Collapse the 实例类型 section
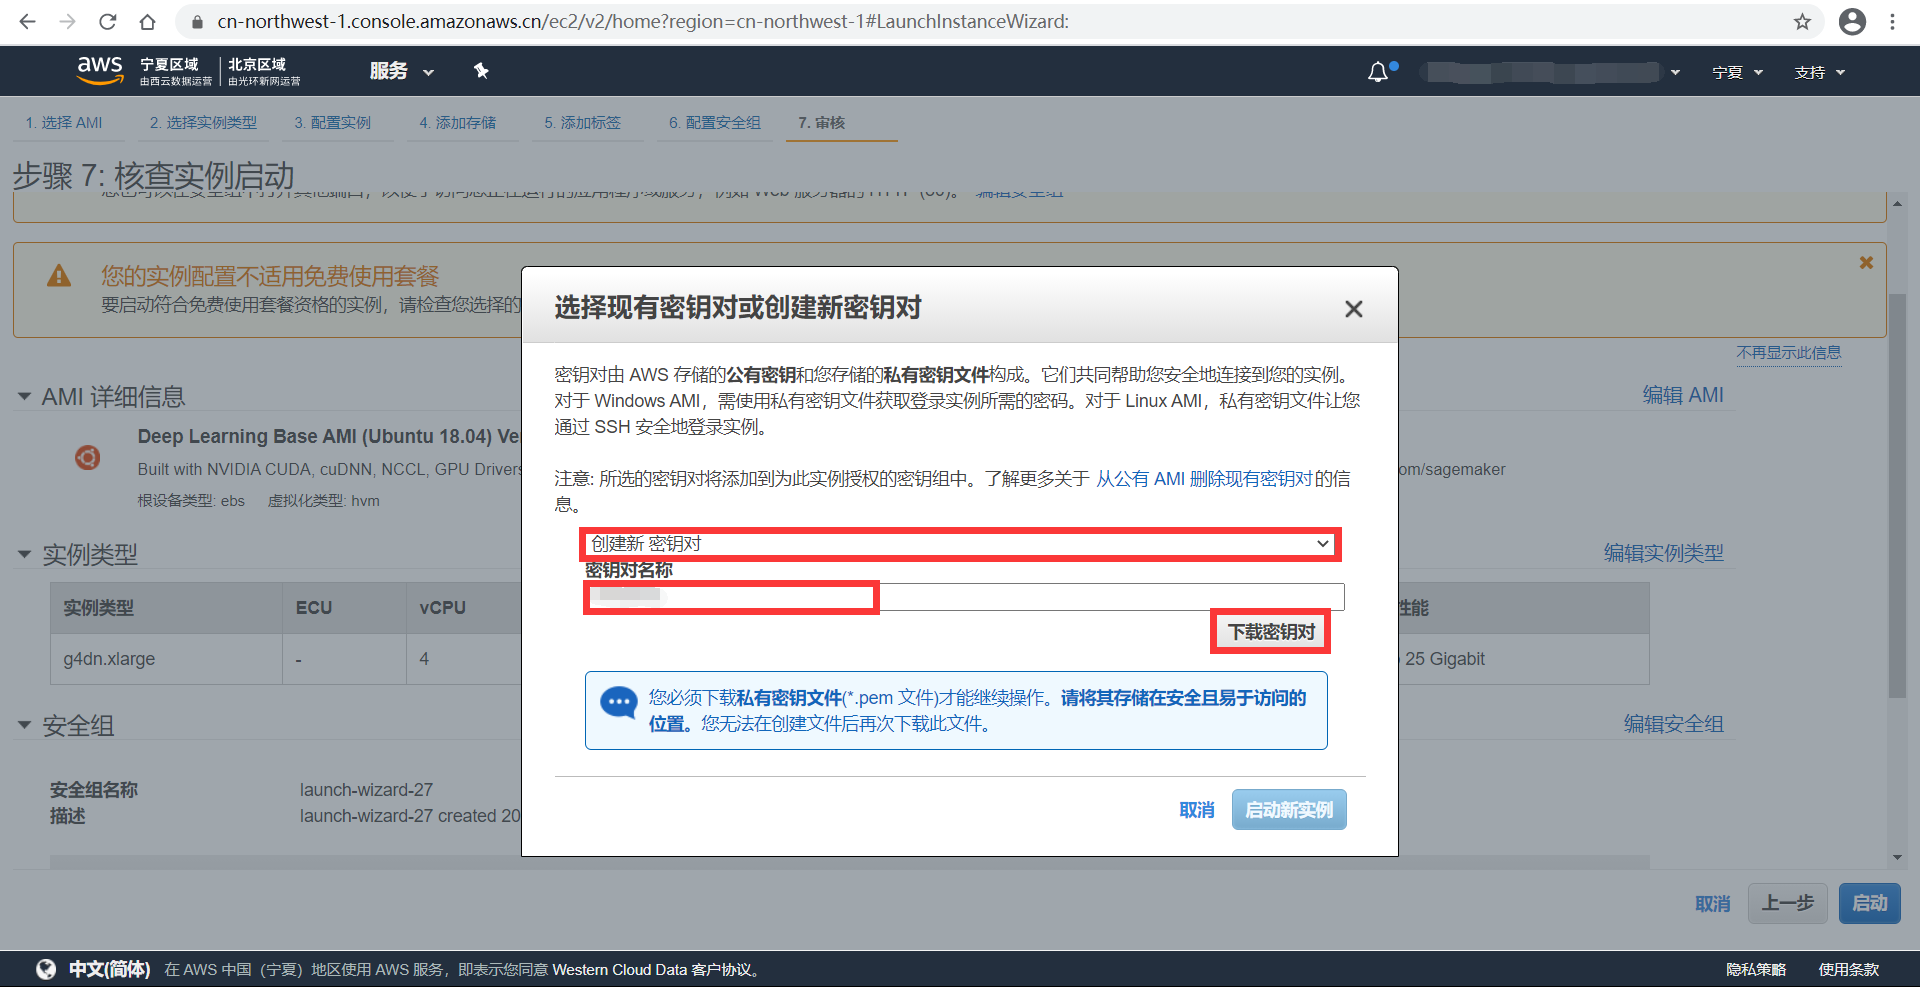The image size is (1920, 987). coord(24,554)
